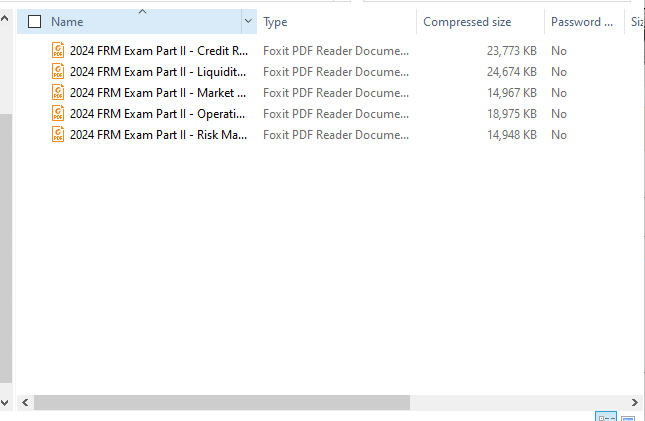The width and height of the screenshot is (645, 421).
Task: Click the right arrow of horizontal scrollbar
Action: pos(636,402)
